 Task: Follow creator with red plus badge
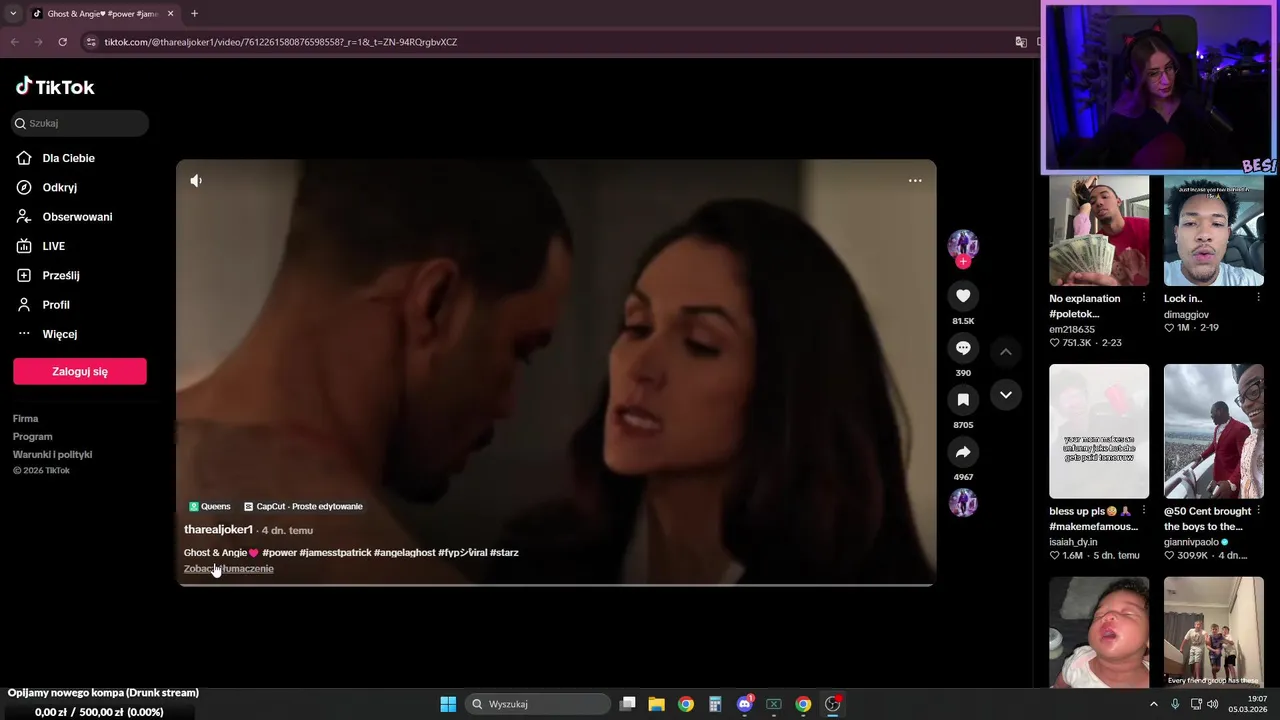(x=963, y=262)
